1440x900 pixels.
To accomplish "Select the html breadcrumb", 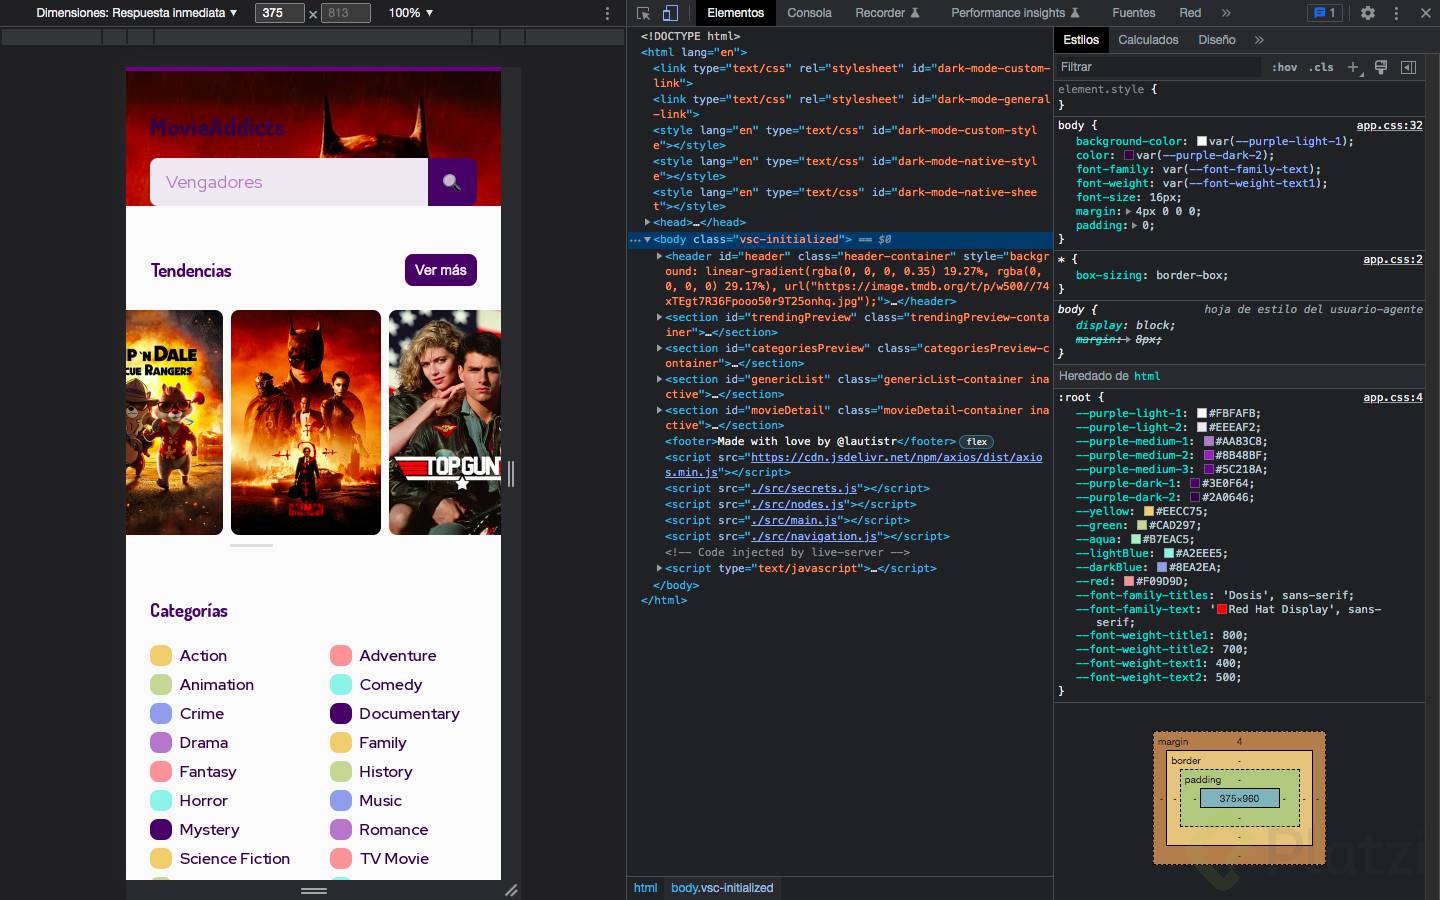I will coord(645,888).
